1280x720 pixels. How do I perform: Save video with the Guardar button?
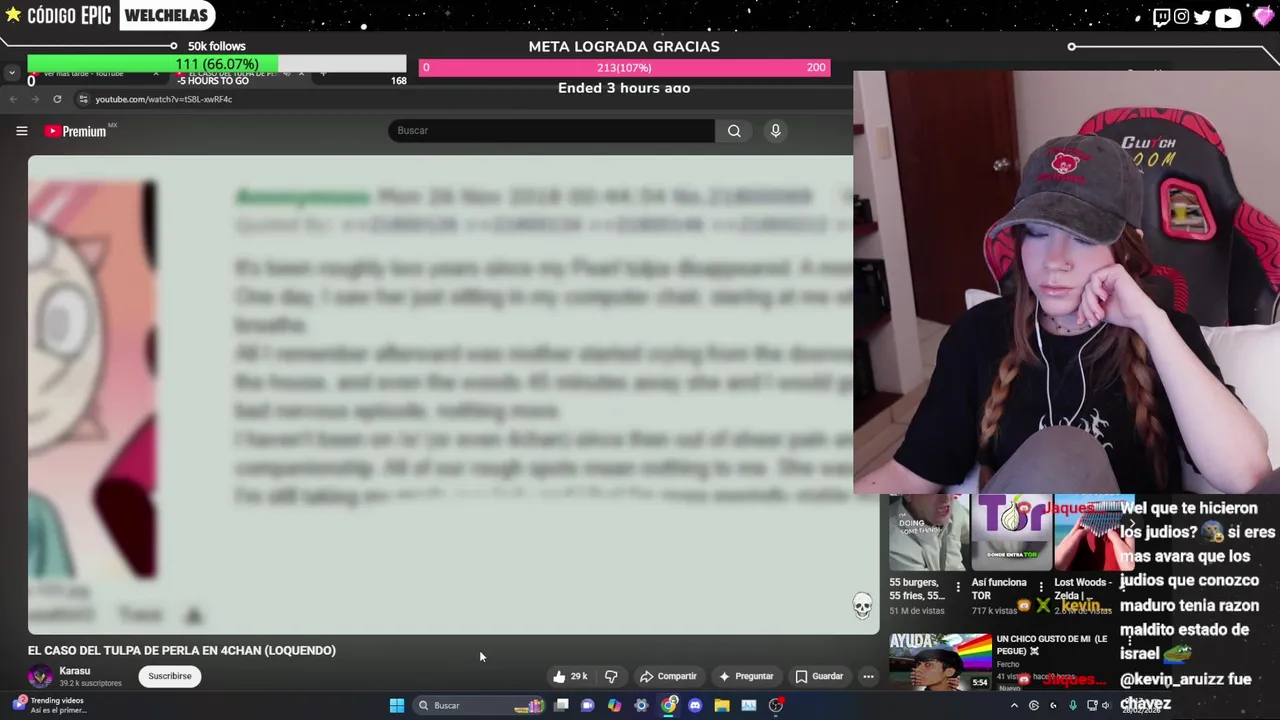point(819,676)
